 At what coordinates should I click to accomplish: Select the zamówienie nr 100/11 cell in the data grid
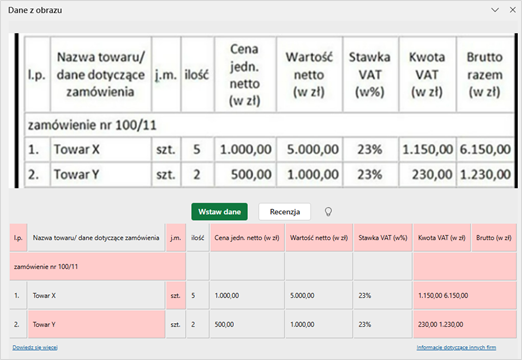[x=97, y=266]
